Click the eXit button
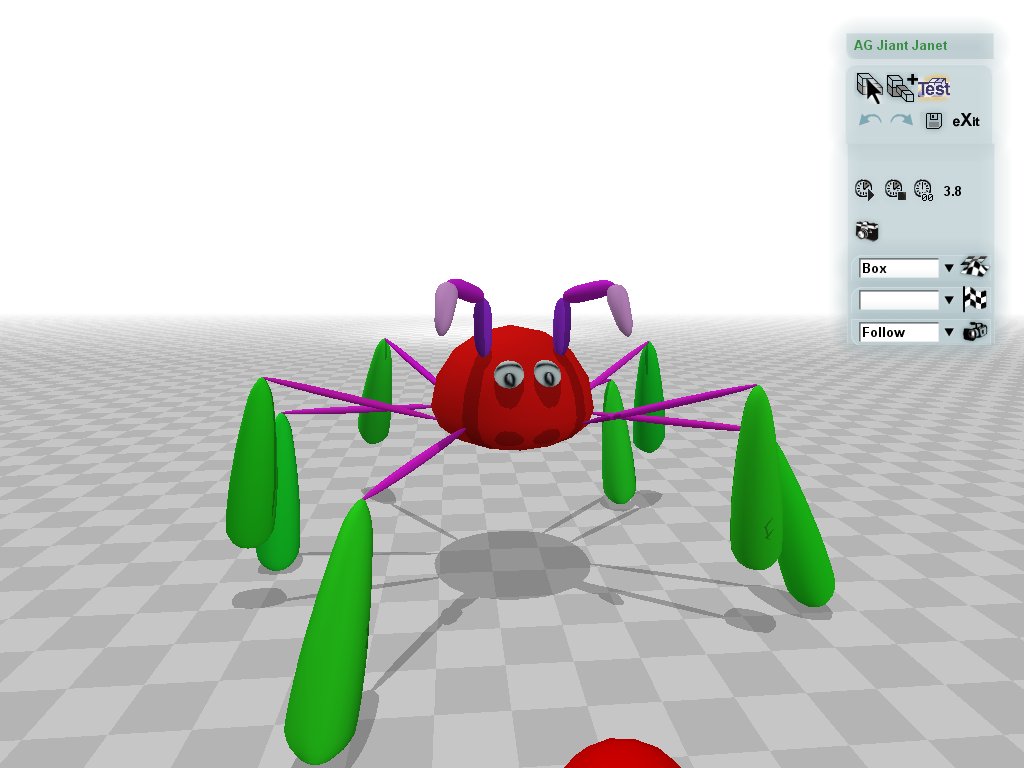Viewport: 1024px width, 768px height. pyautogui.click(x=966, y=121)
